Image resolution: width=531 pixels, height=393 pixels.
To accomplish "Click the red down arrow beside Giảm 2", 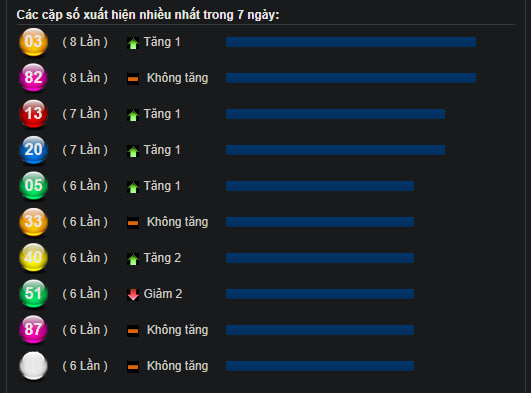I will point(133,295).
